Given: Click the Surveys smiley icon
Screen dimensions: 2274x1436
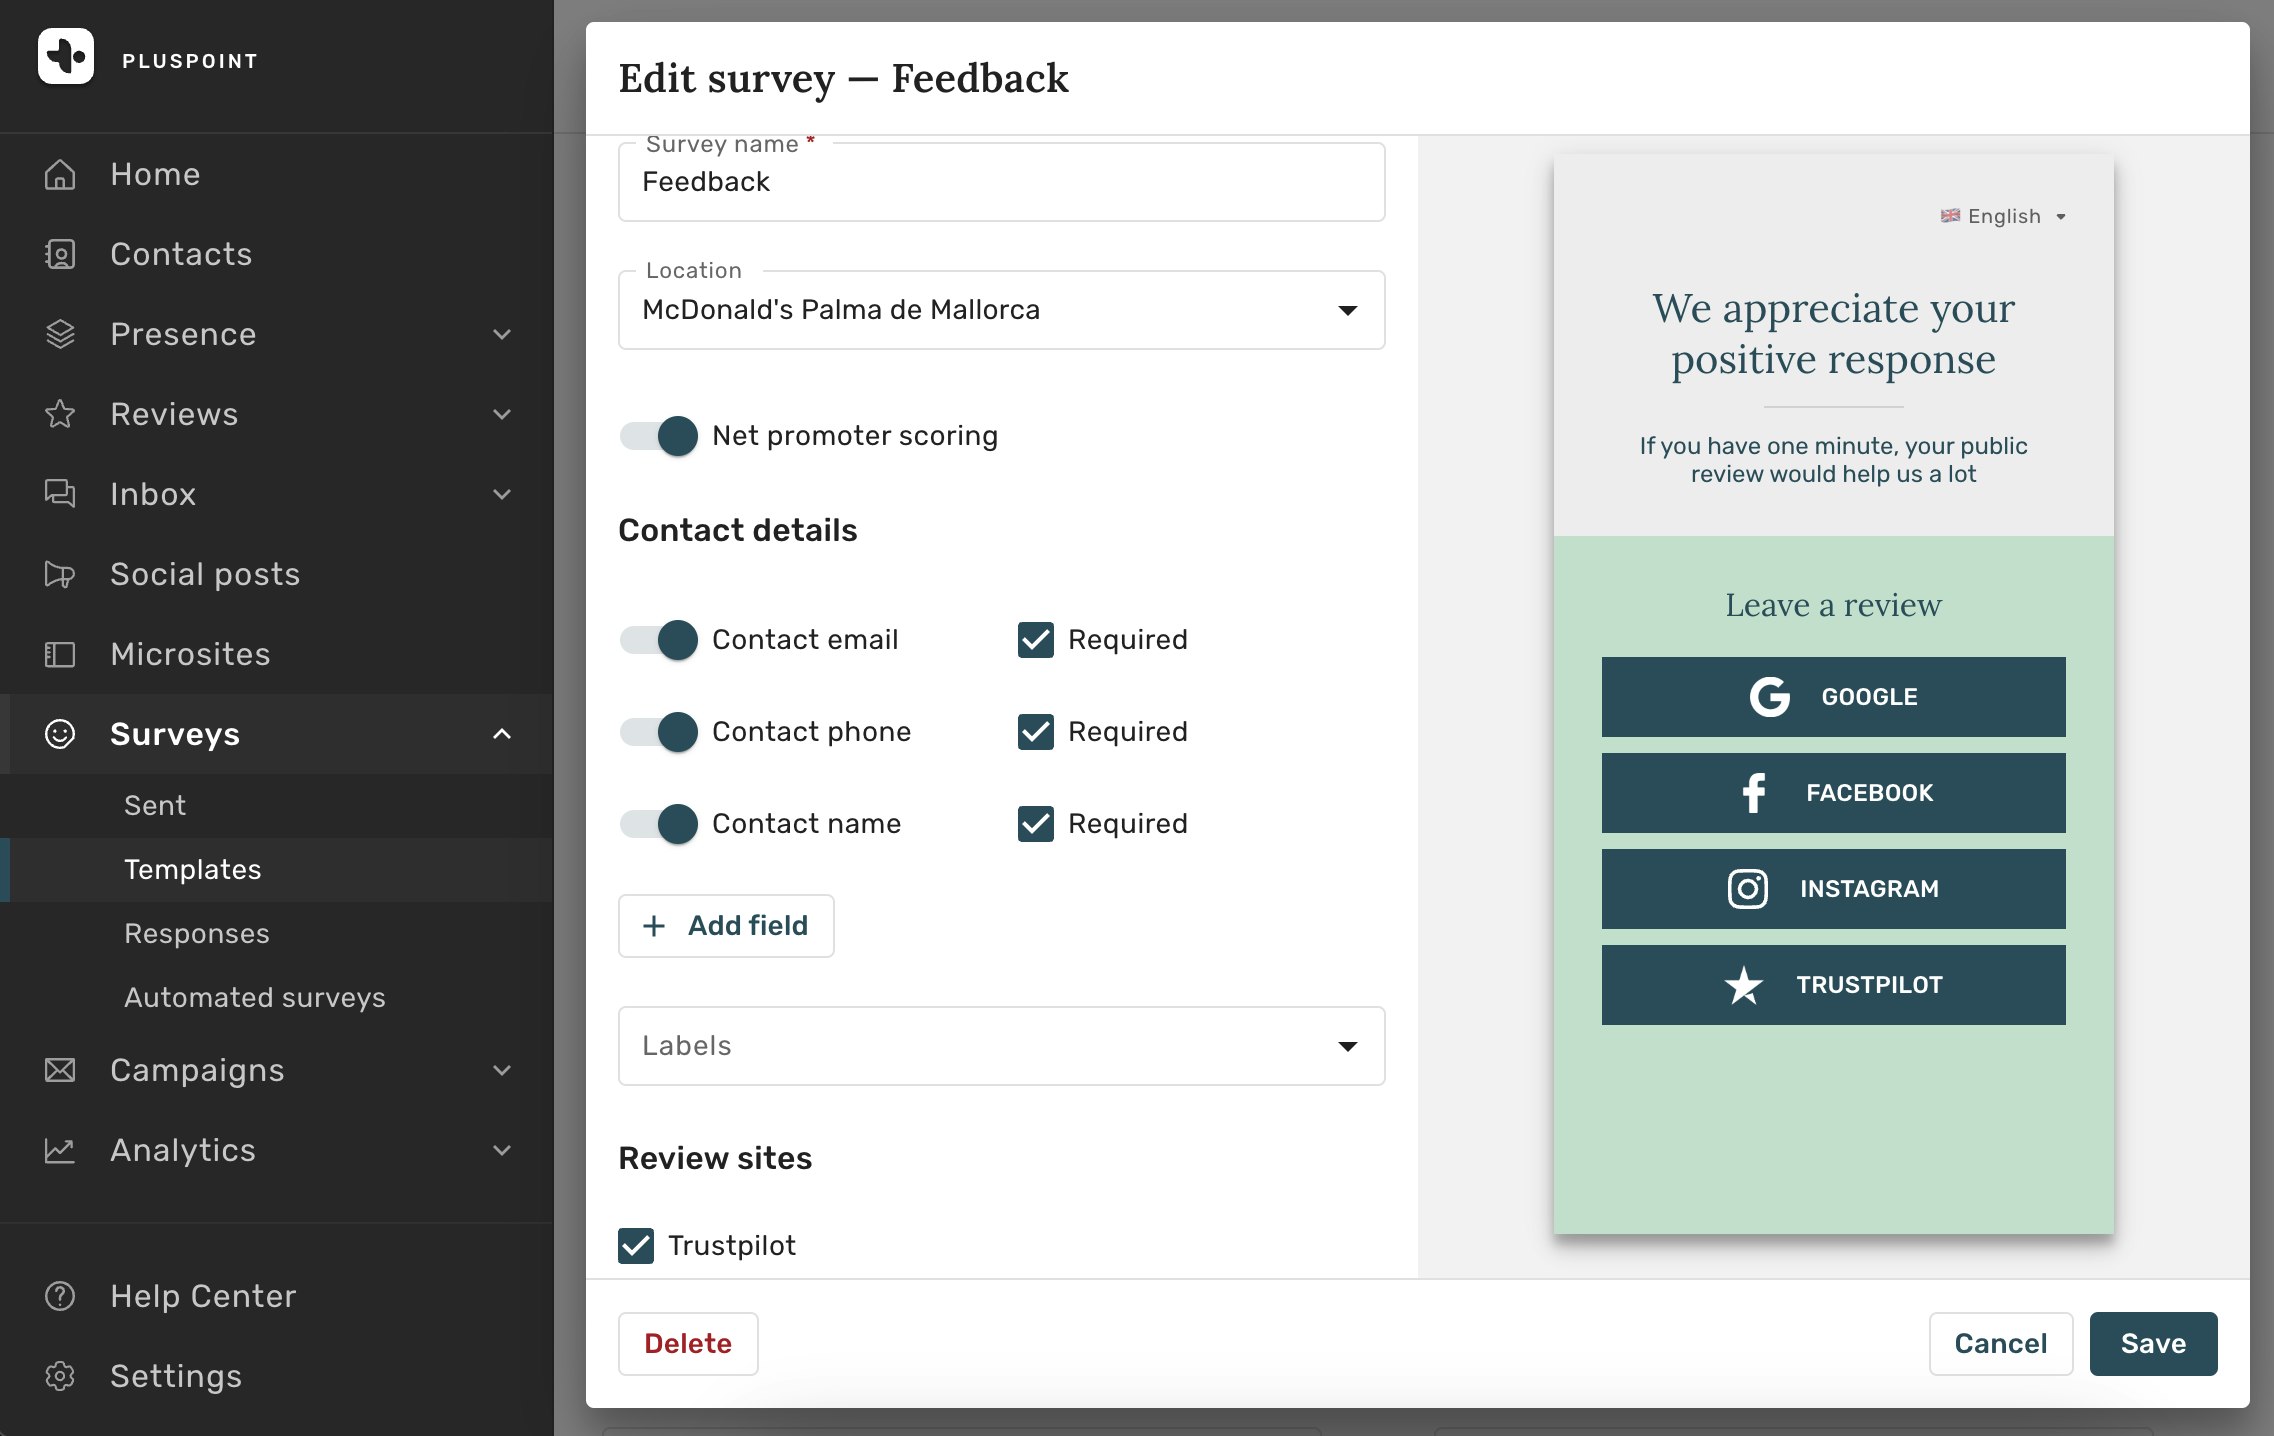Looking at the screenshot, I should (x=60, y=734).
